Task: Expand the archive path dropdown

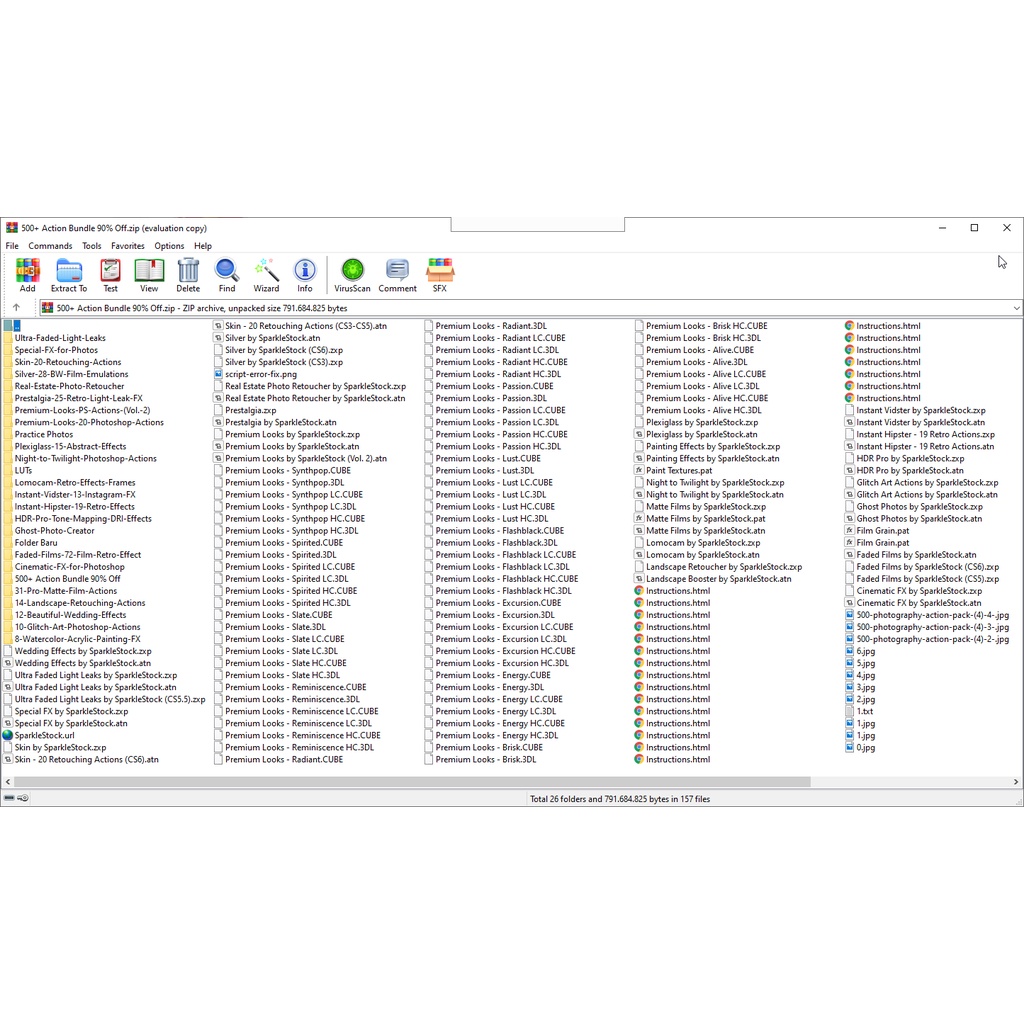Action: coord(1016,308)
